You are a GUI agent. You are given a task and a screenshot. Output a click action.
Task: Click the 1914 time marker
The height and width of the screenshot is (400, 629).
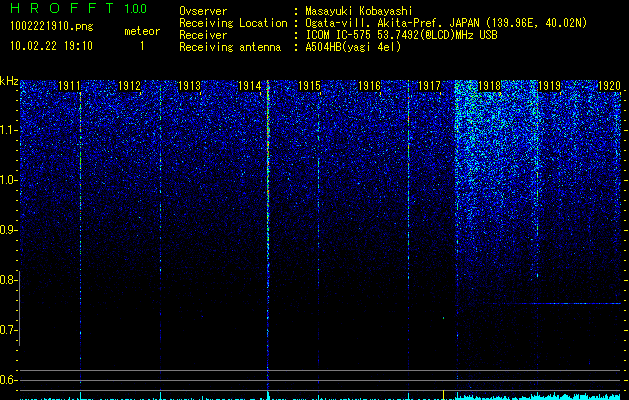[x=250, y=86]
